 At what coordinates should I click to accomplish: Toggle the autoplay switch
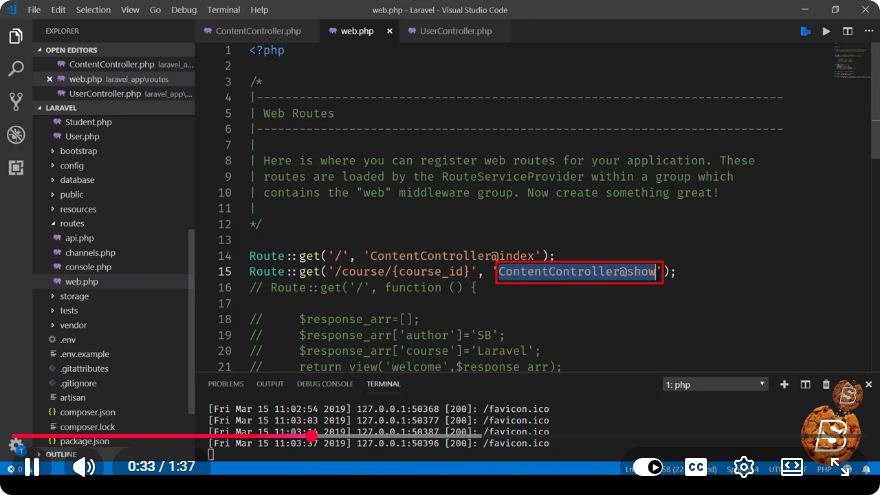[647, 467]
